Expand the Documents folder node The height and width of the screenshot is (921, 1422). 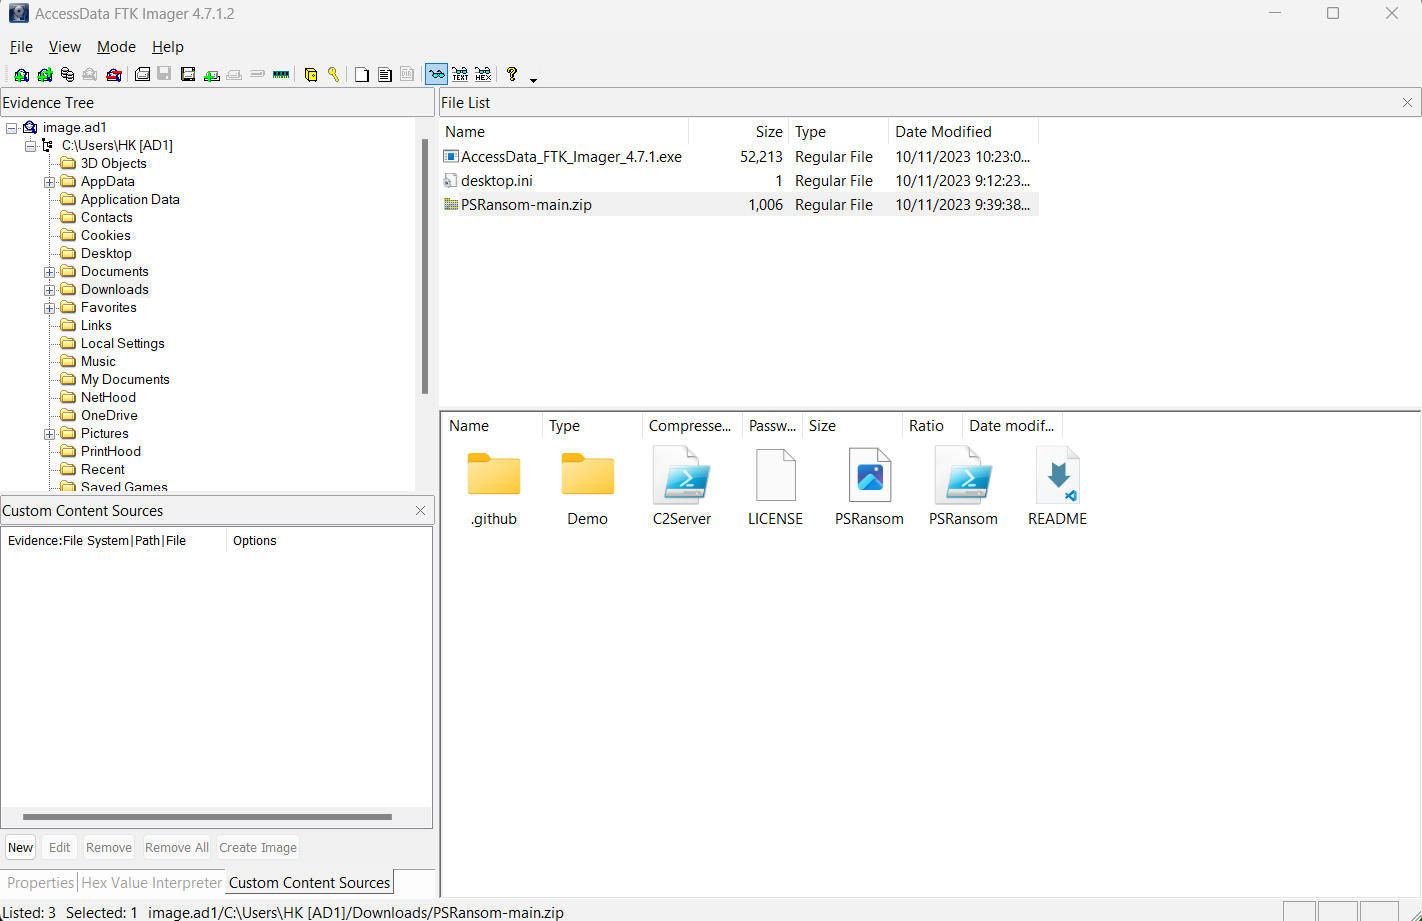pyautogui.click(x=49, y=272)
